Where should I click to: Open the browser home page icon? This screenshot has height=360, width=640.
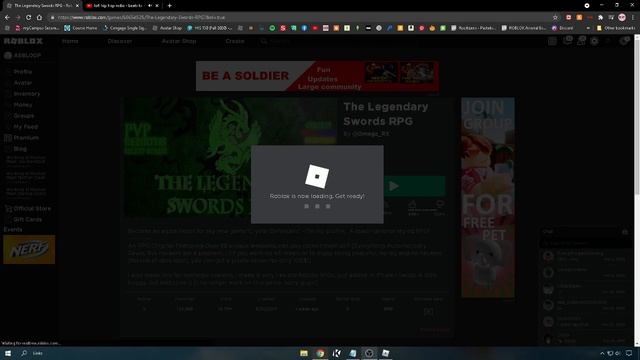[x=39, y=18]
